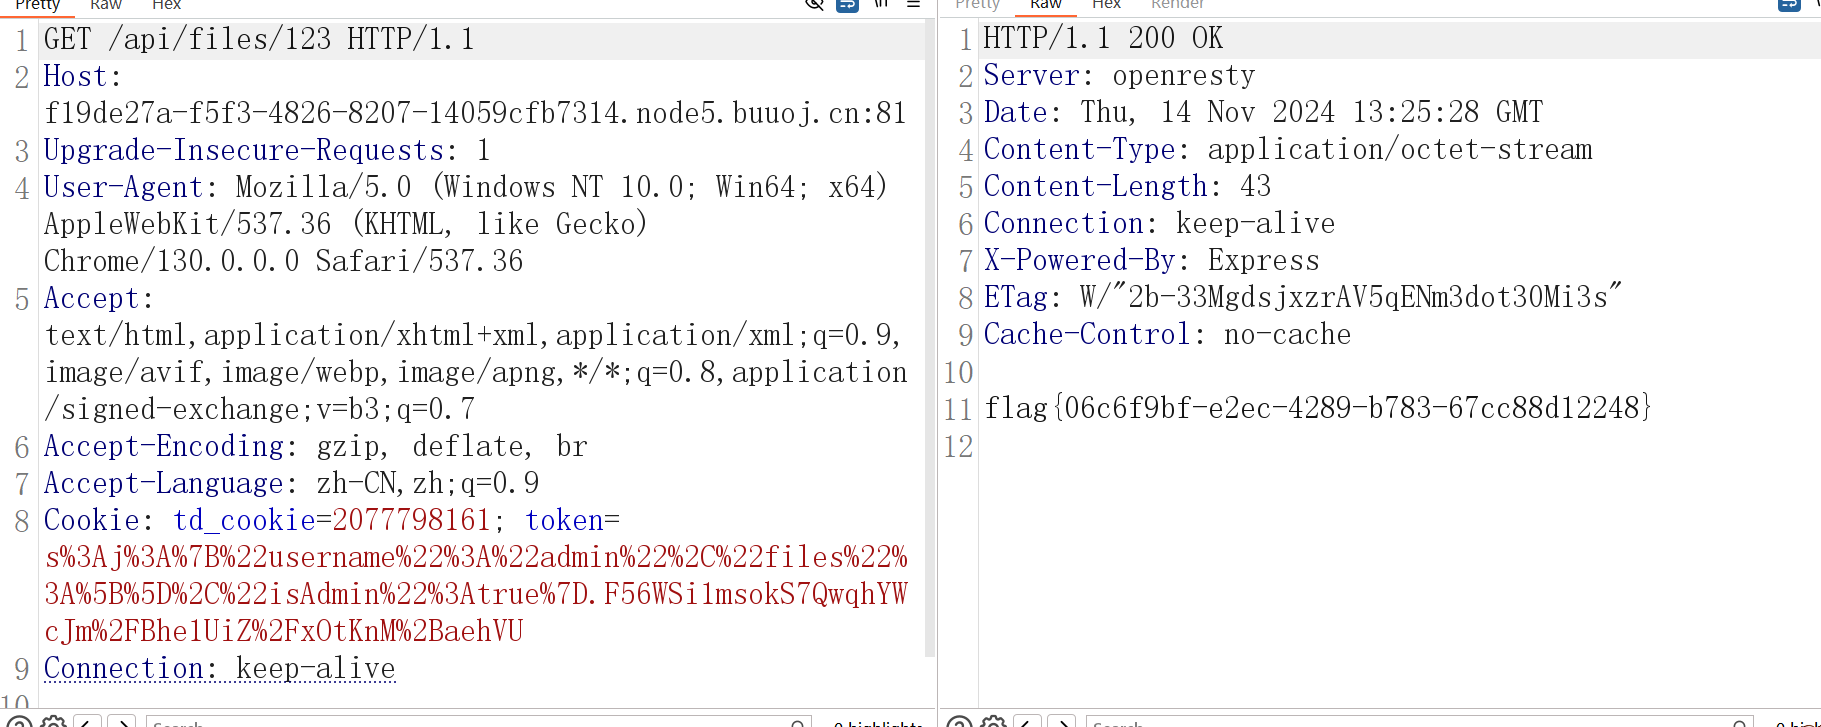Image resolution: width=1821 pixels, height=727 pixels.
Task: Click token value line starting s%3Aj%3A%7B
Action: click(x=475, y=558)
